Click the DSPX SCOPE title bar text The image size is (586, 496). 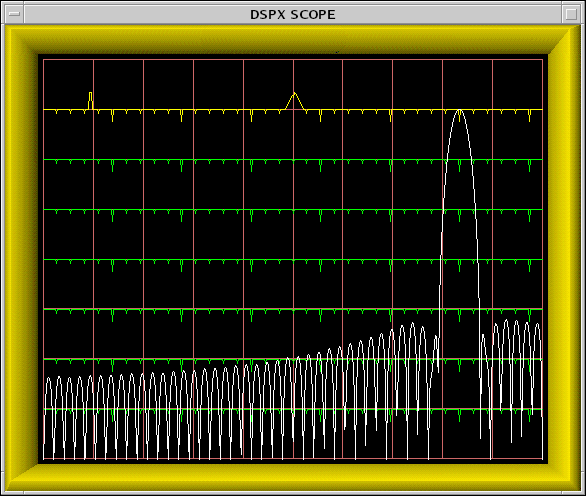(293, 15)
